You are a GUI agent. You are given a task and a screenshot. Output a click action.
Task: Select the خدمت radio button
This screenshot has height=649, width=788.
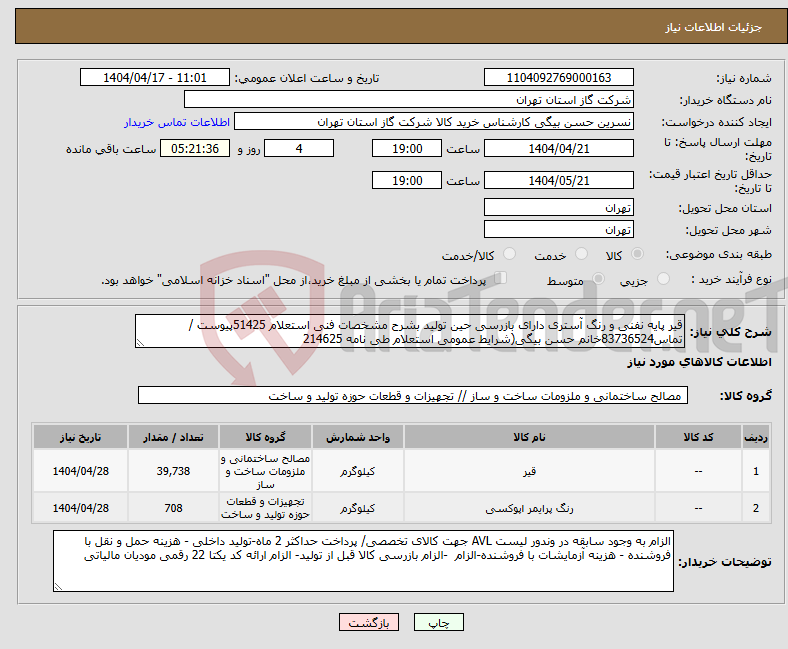581,254
